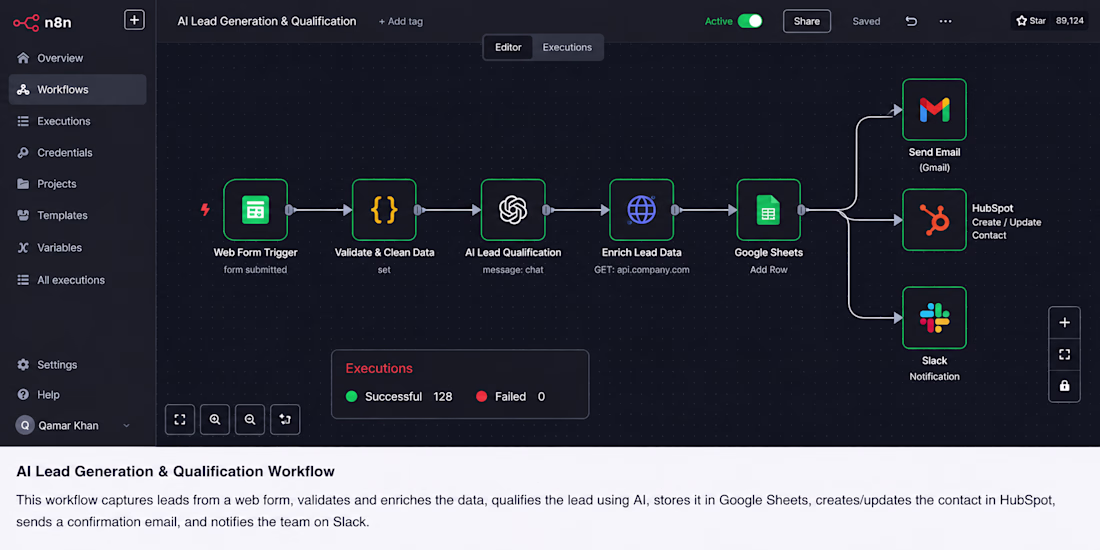This screenshot has width=1100, height=550.
Task: Toggle the workflow Active switch
Action: point(750,21)
